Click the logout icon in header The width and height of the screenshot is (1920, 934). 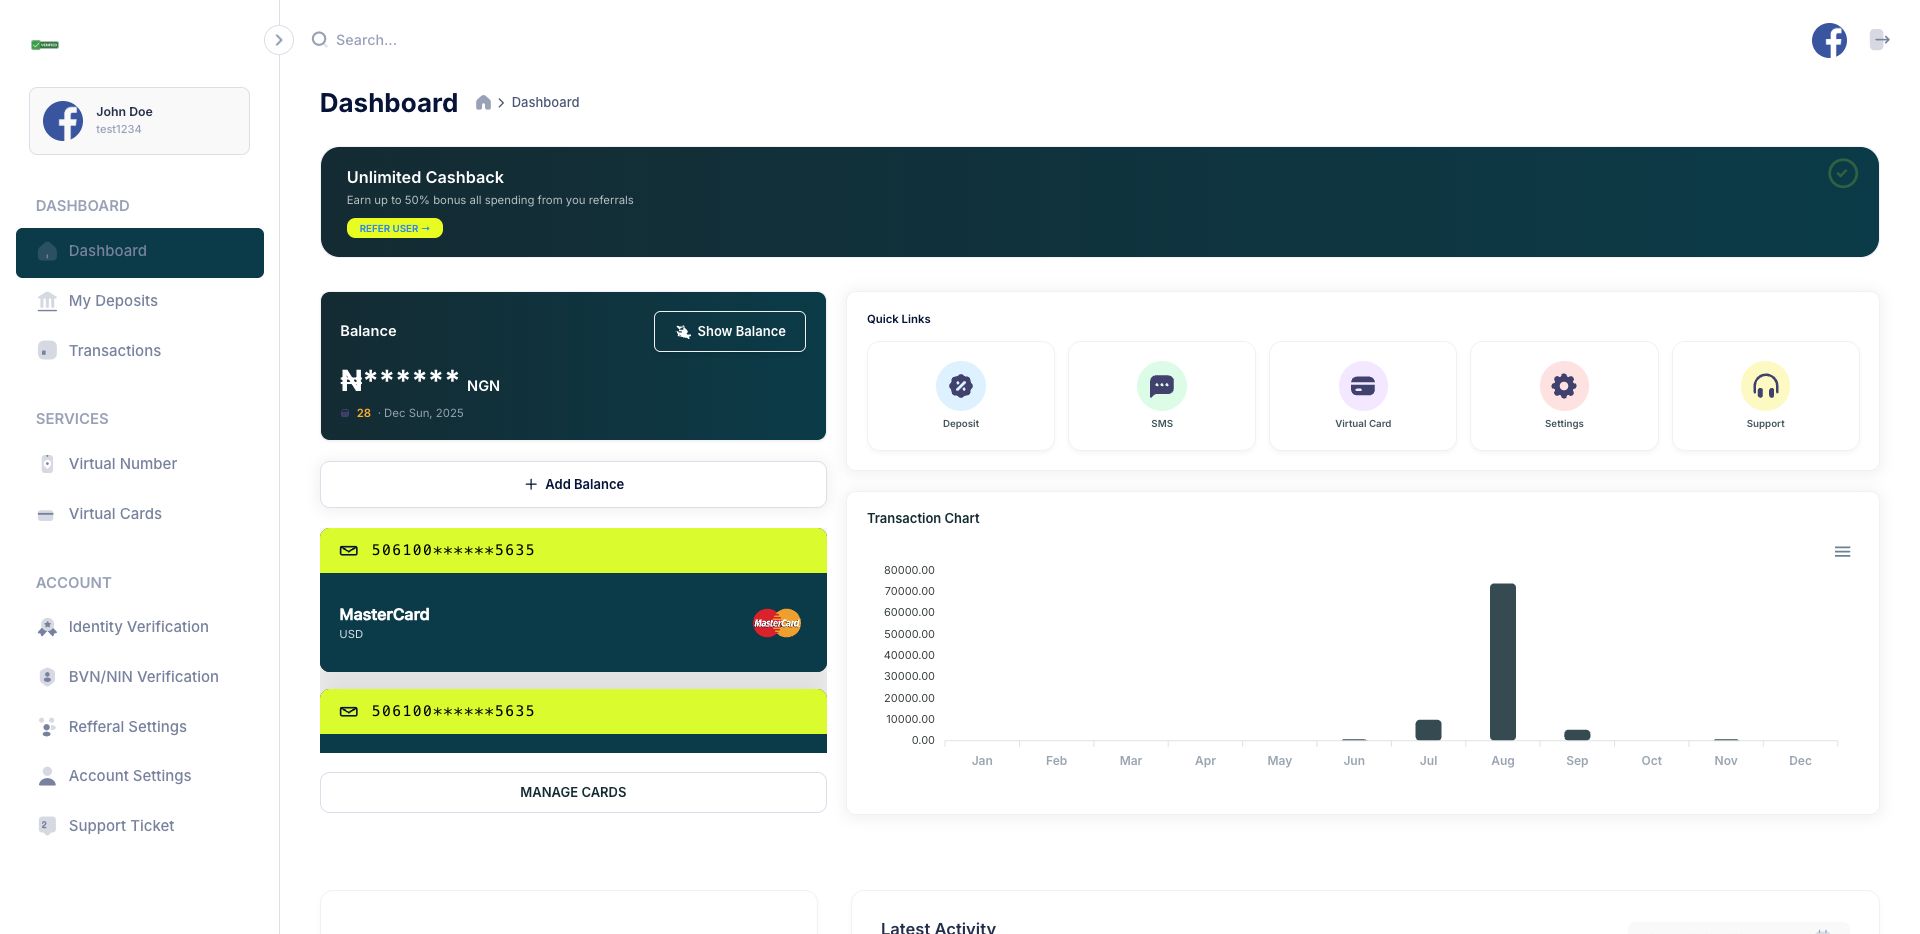pos(1880,40)
